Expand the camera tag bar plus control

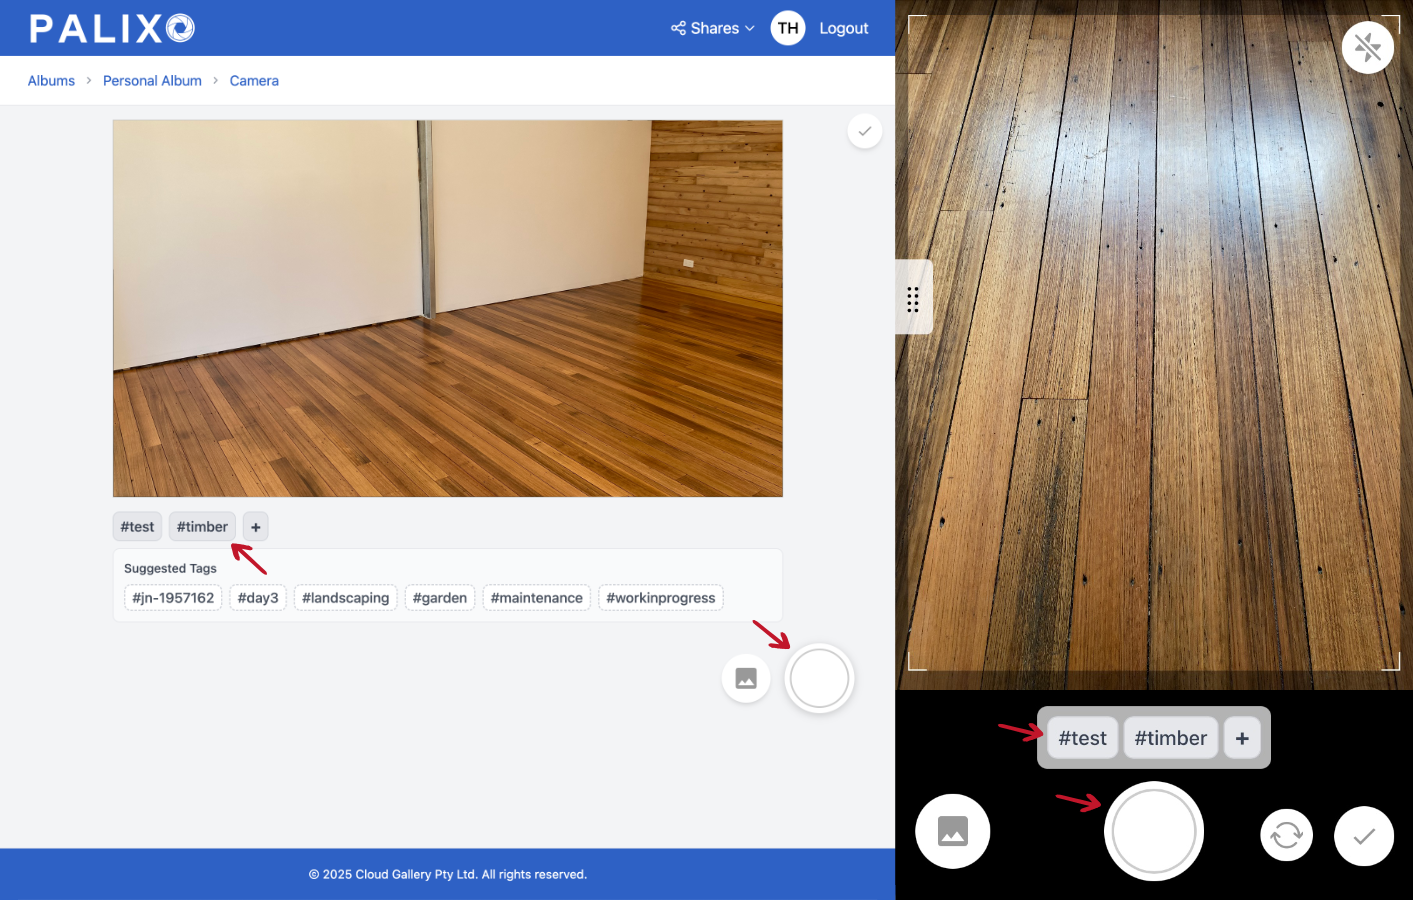pos(1242,737)
